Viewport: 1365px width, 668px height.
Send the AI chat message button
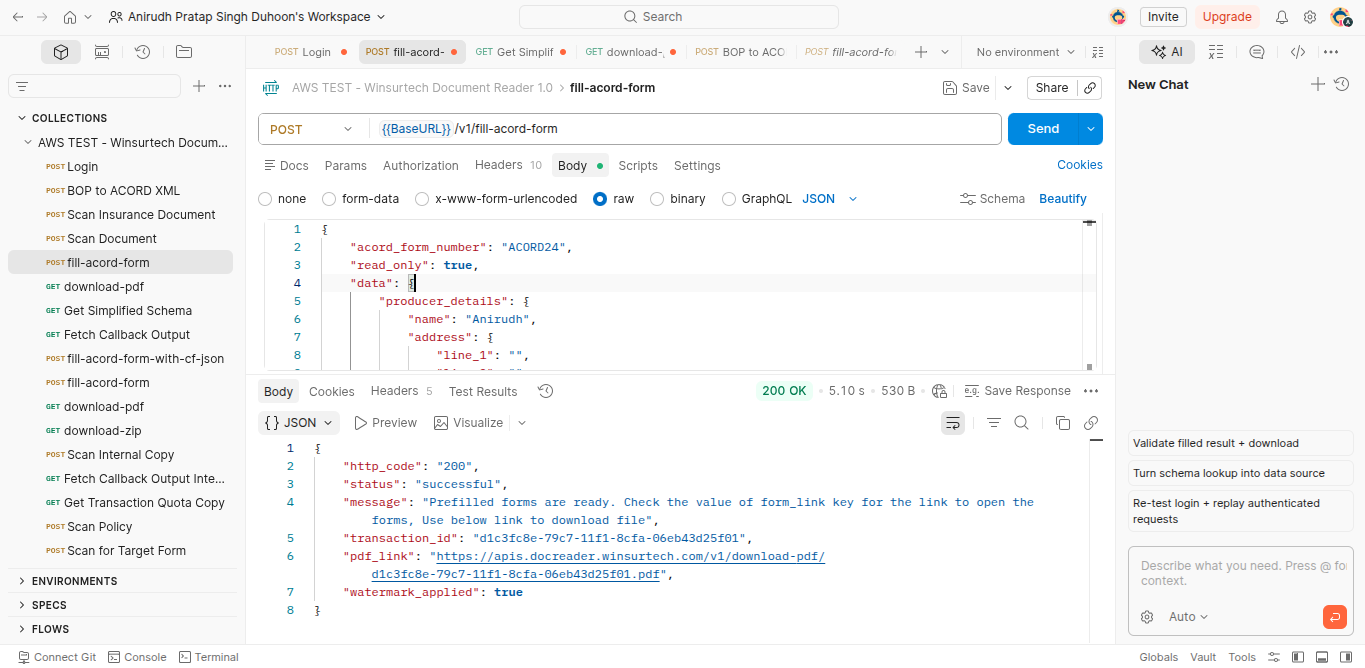pos(1334,617)
